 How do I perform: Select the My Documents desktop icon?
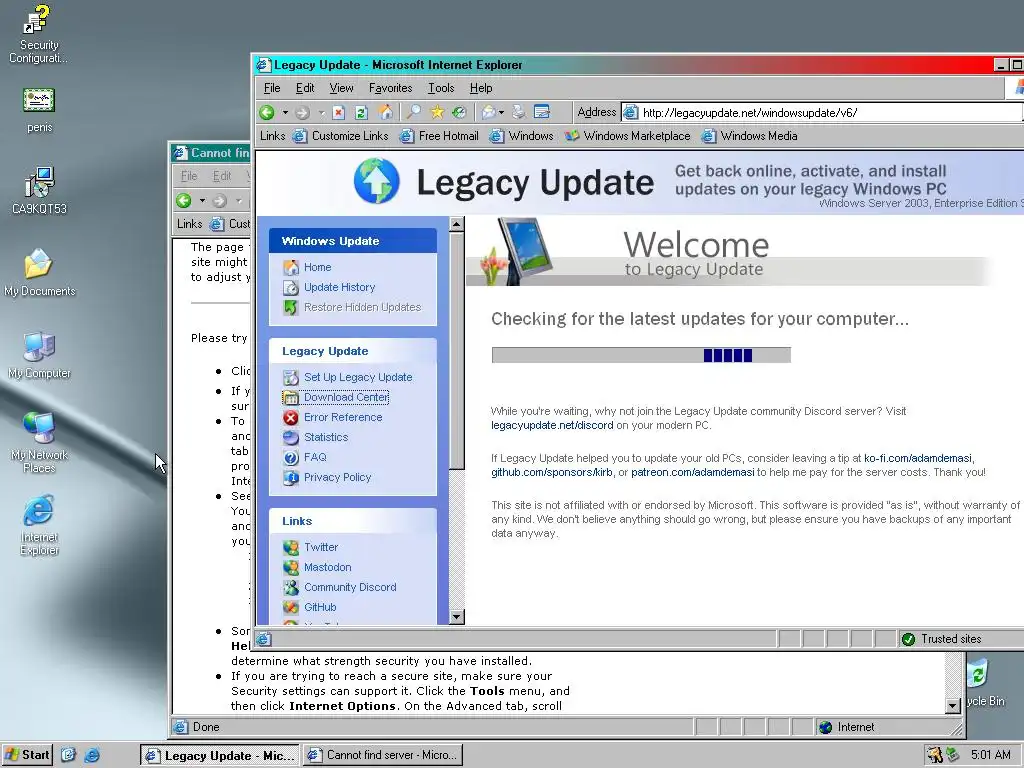[39, 272]
